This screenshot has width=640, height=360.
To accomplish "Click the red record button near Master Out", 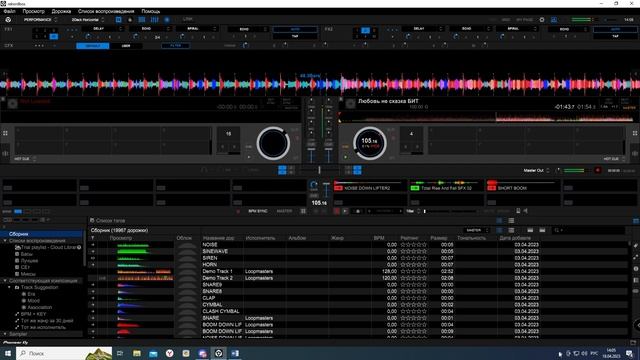I will coord(598,170).
